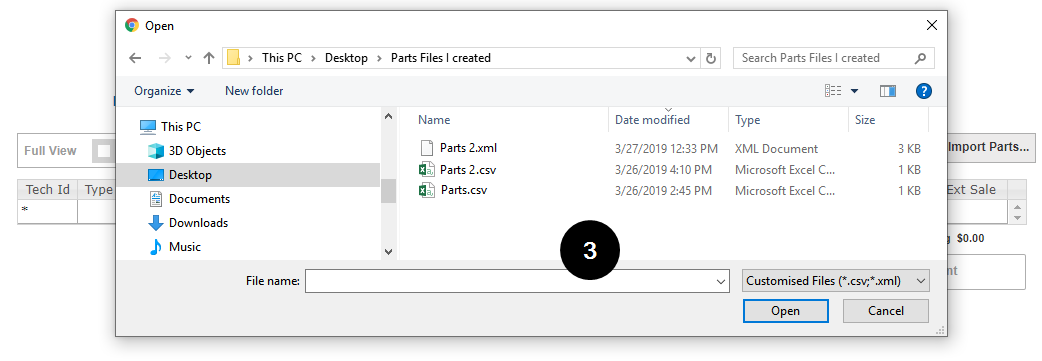
Task: Sort by Name column header
Action: (x=434, y=120)
